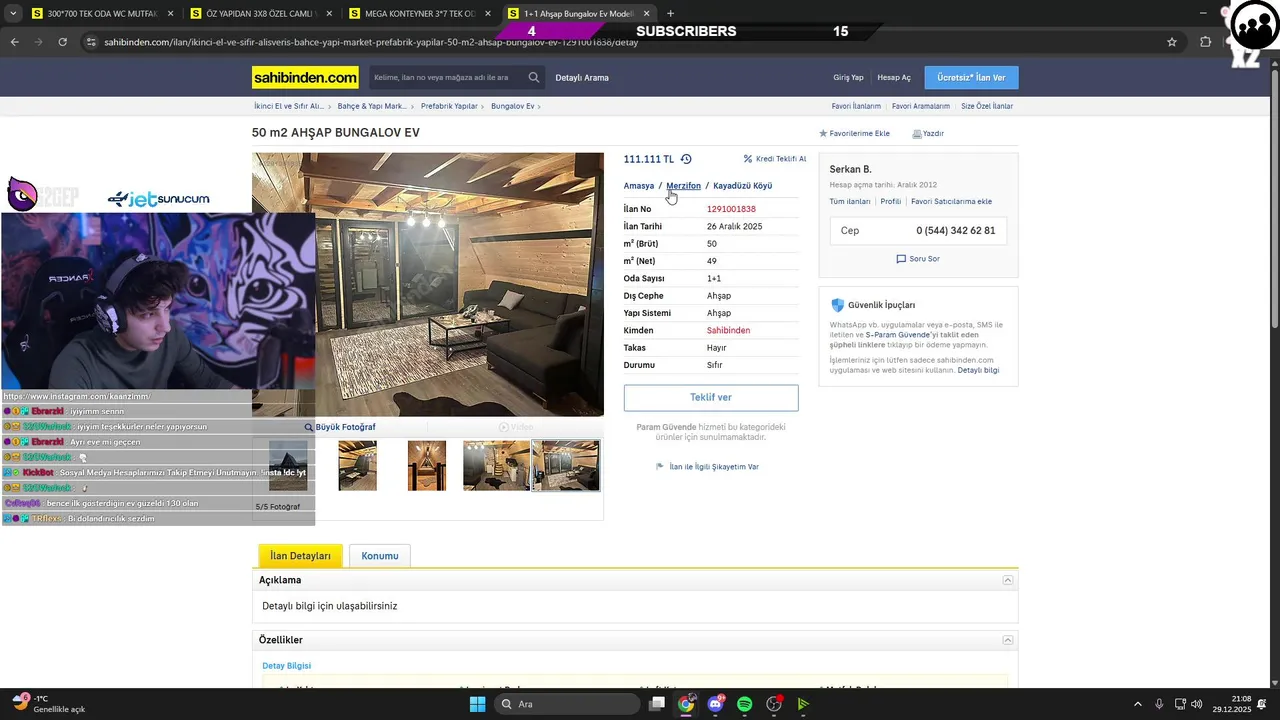Click the Soru Sor chat bubble icon
The height and width of the screenshot is (720, 1280).
point(901,259)
